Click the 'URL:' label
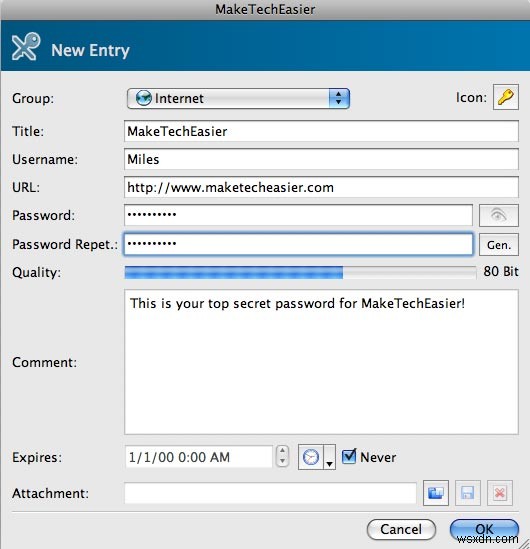Screen dimensions: 530x549 (26, 187)
